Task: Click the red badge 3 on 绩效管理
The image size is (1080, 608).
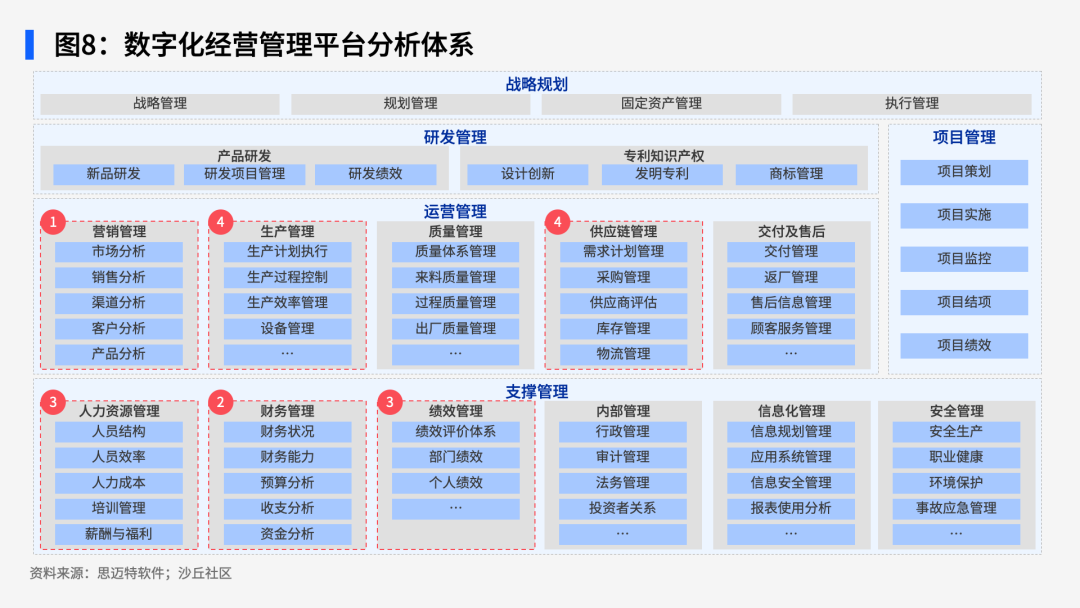Action: [x=390, y=404]
